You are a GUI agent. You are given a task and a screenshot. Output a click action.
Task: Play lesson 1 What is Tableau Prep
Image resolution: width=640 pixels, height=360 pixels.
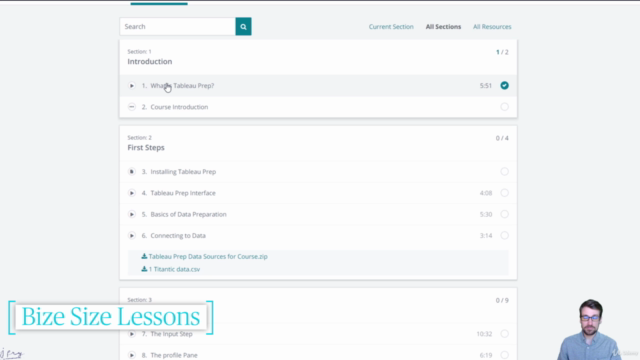[131, 86]
